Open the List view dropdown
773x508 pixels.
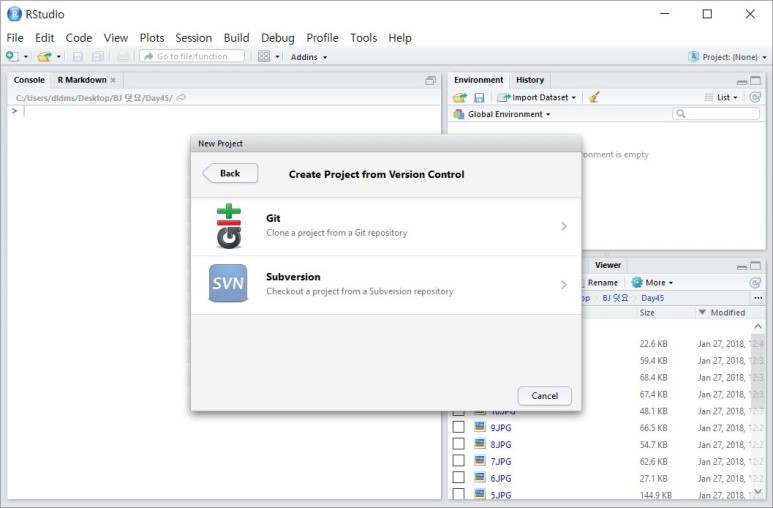(721, 98)
